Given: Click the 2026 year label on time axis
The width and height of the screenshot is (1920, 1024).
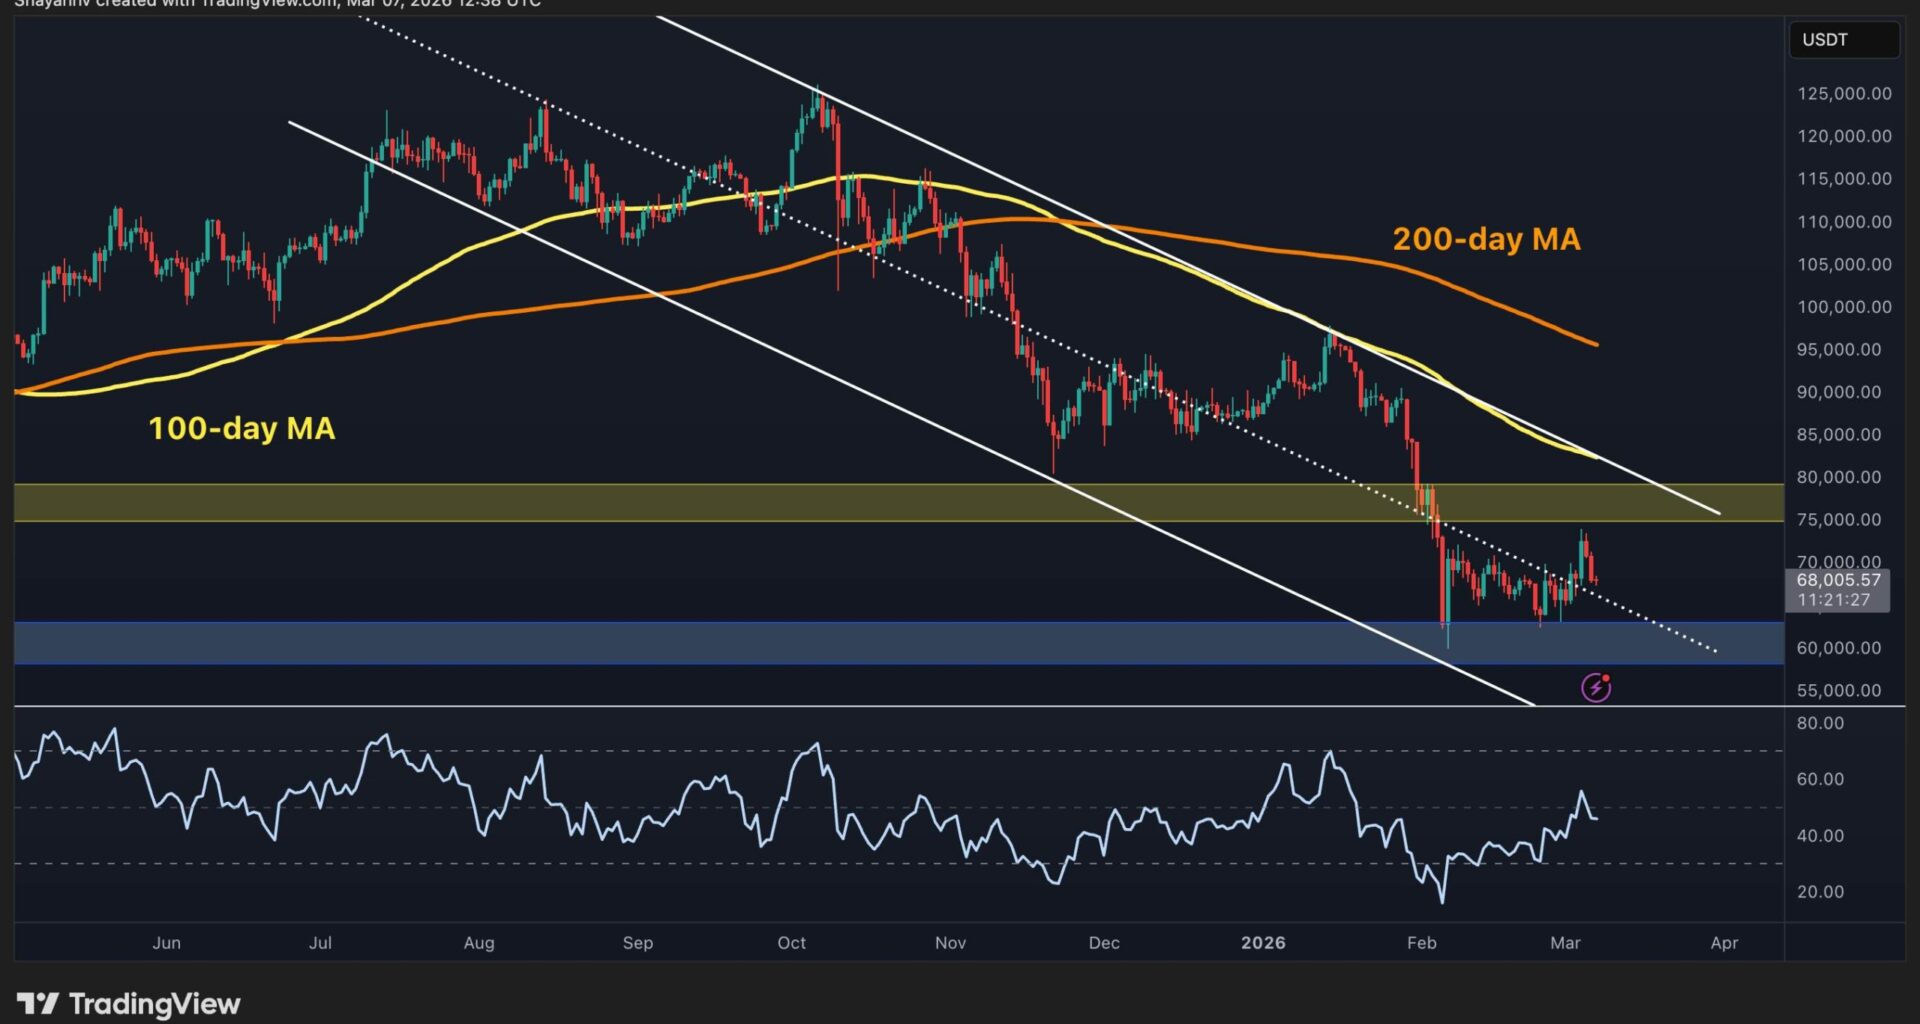Looking at the screenshot, I should click(x=1263, y=943).
